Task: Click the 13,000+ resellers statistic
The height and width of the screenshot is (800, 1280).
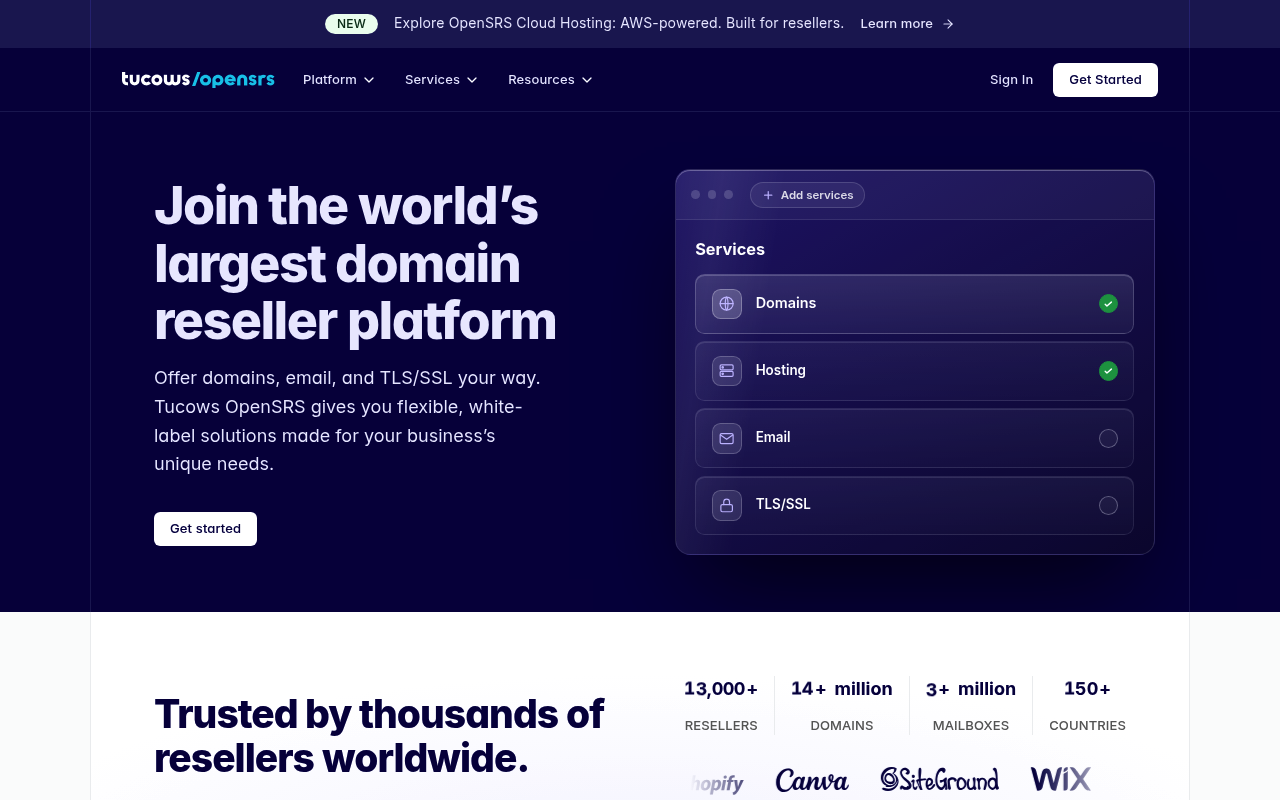Action: click(721, 705)
